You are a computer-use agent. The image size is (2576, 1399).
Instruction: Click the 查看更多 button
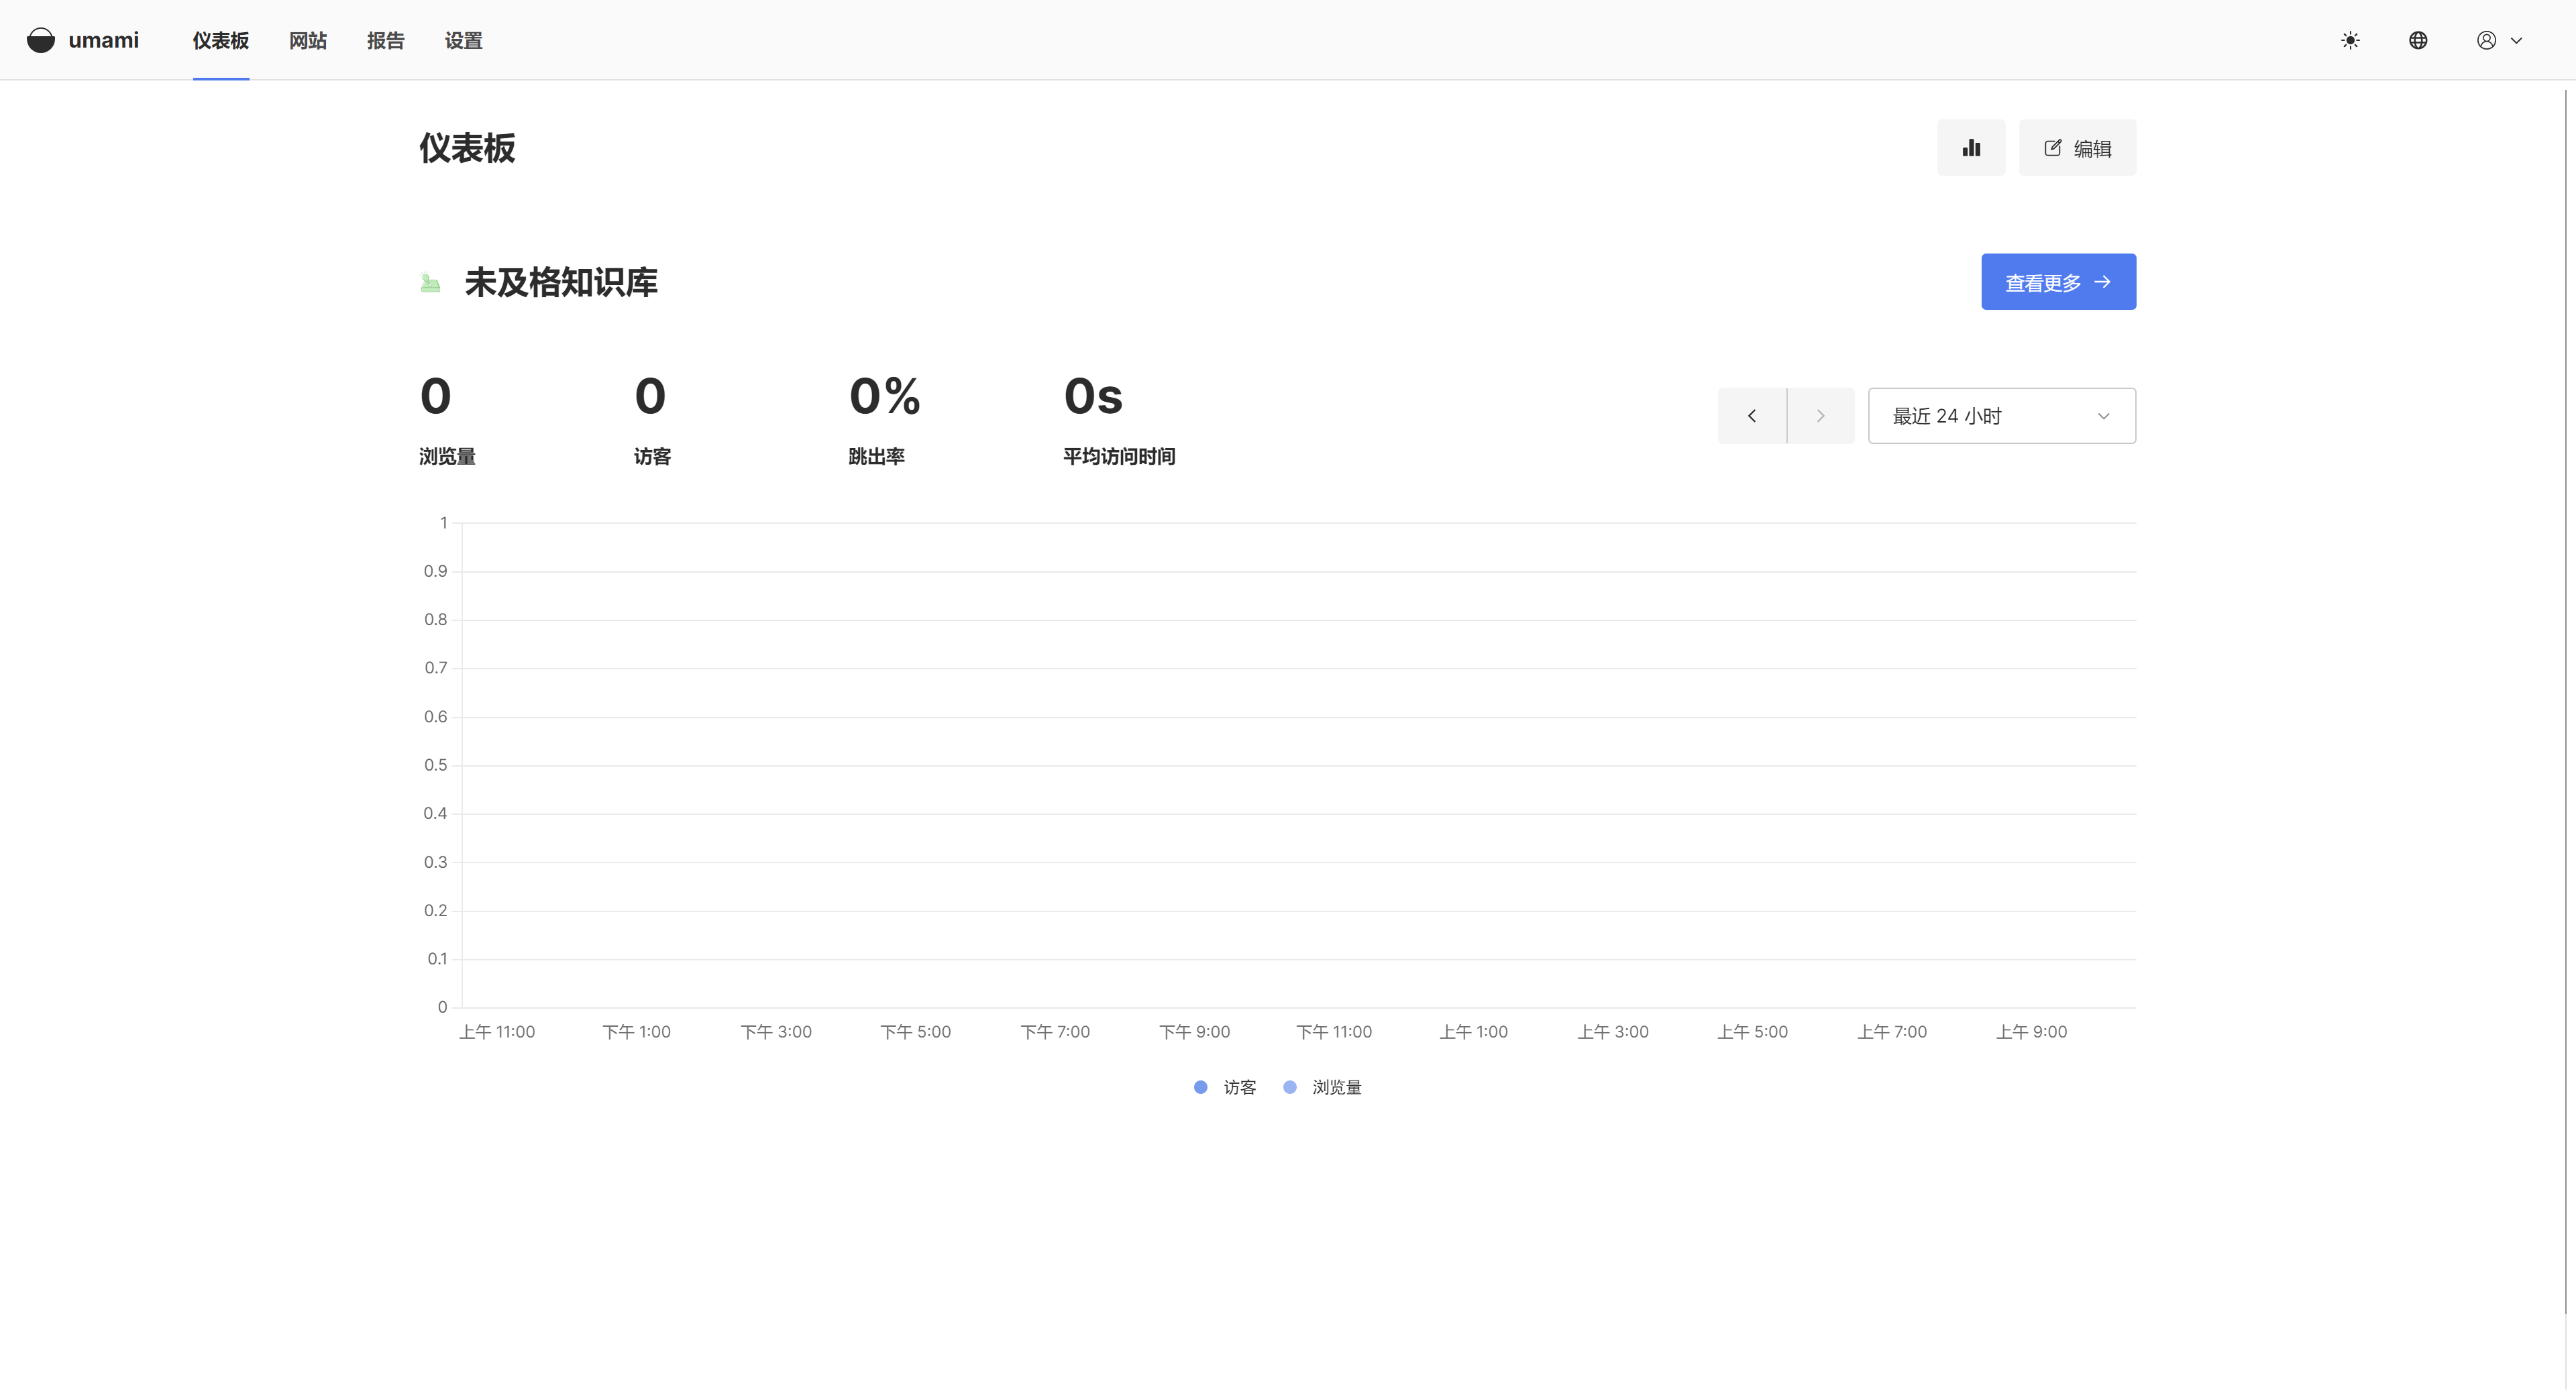(x=2058, y=282)
